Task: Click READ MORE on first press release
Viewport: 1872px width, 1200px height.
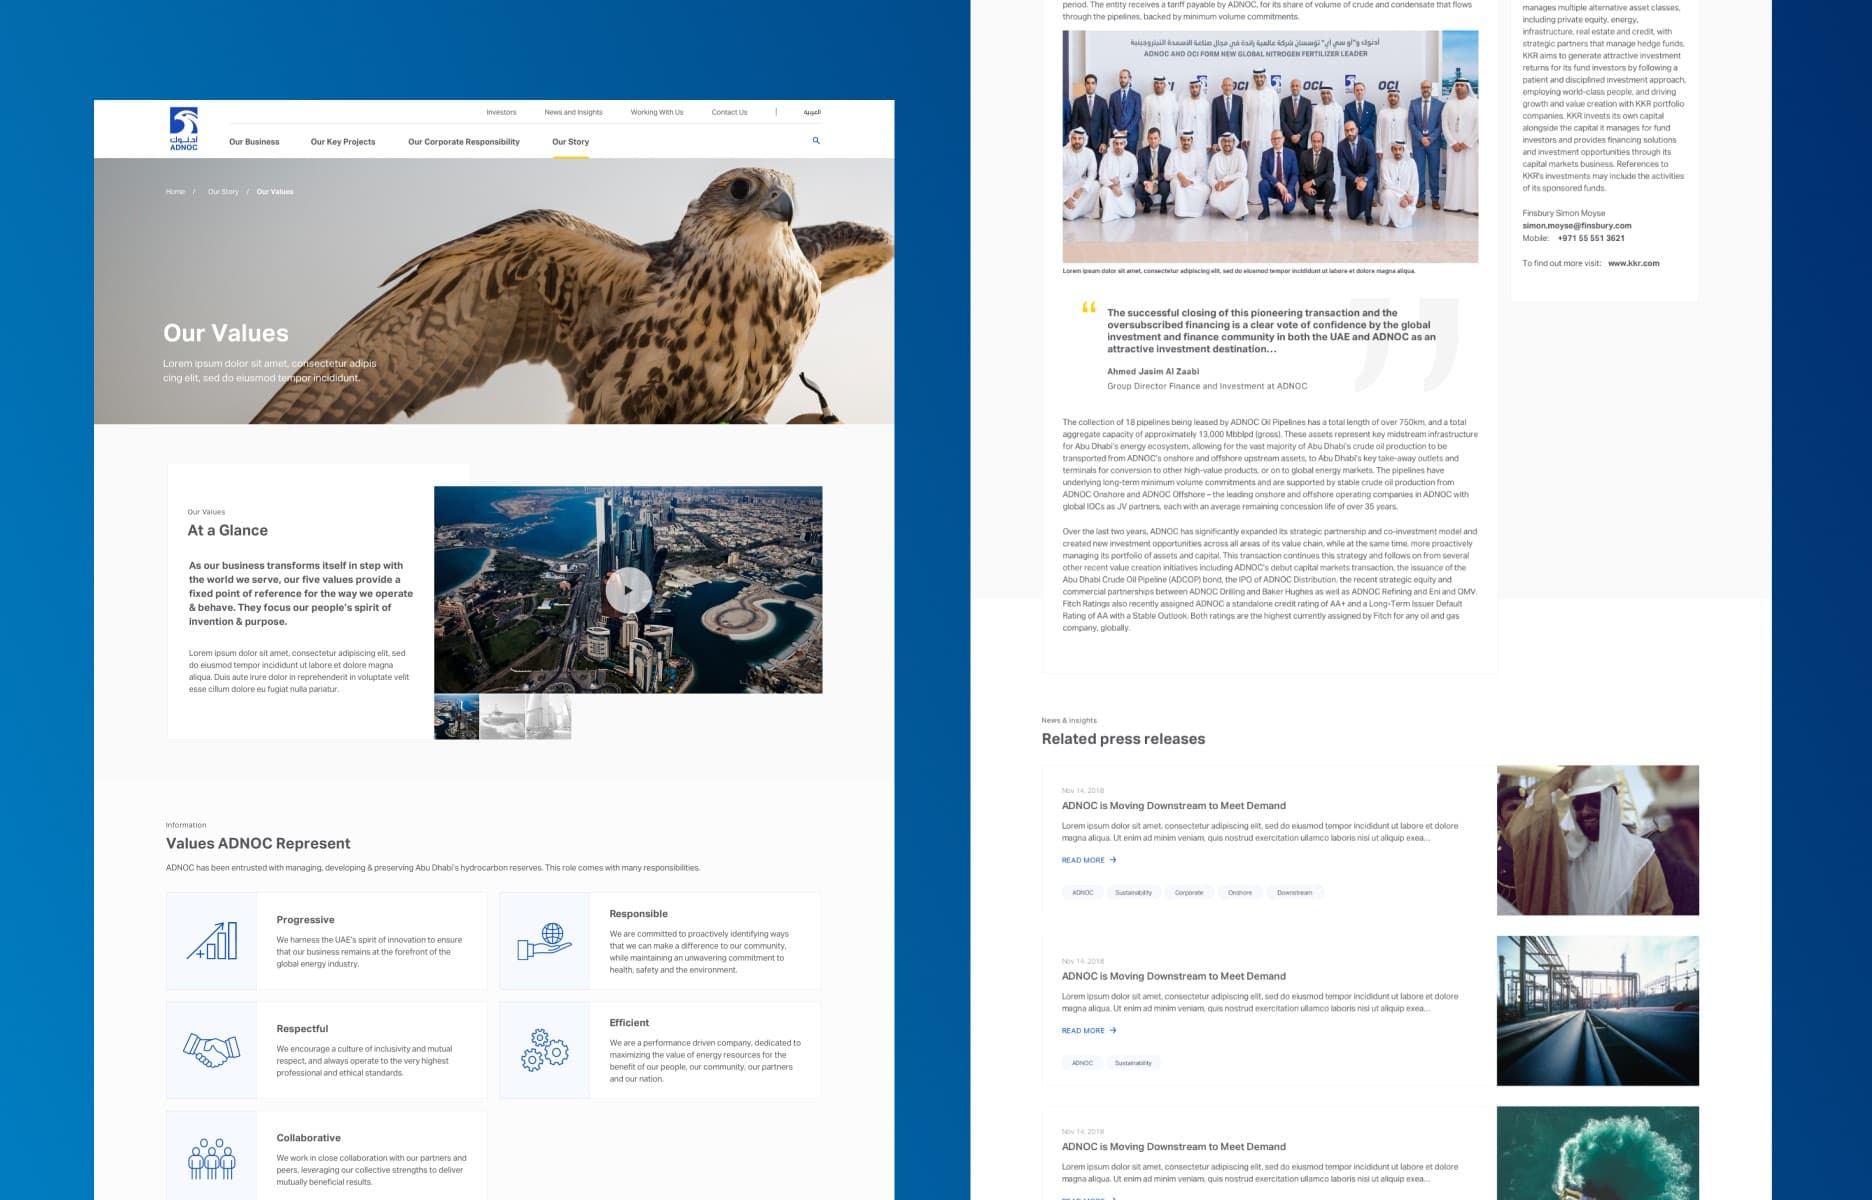Action: coord(1089,860)
